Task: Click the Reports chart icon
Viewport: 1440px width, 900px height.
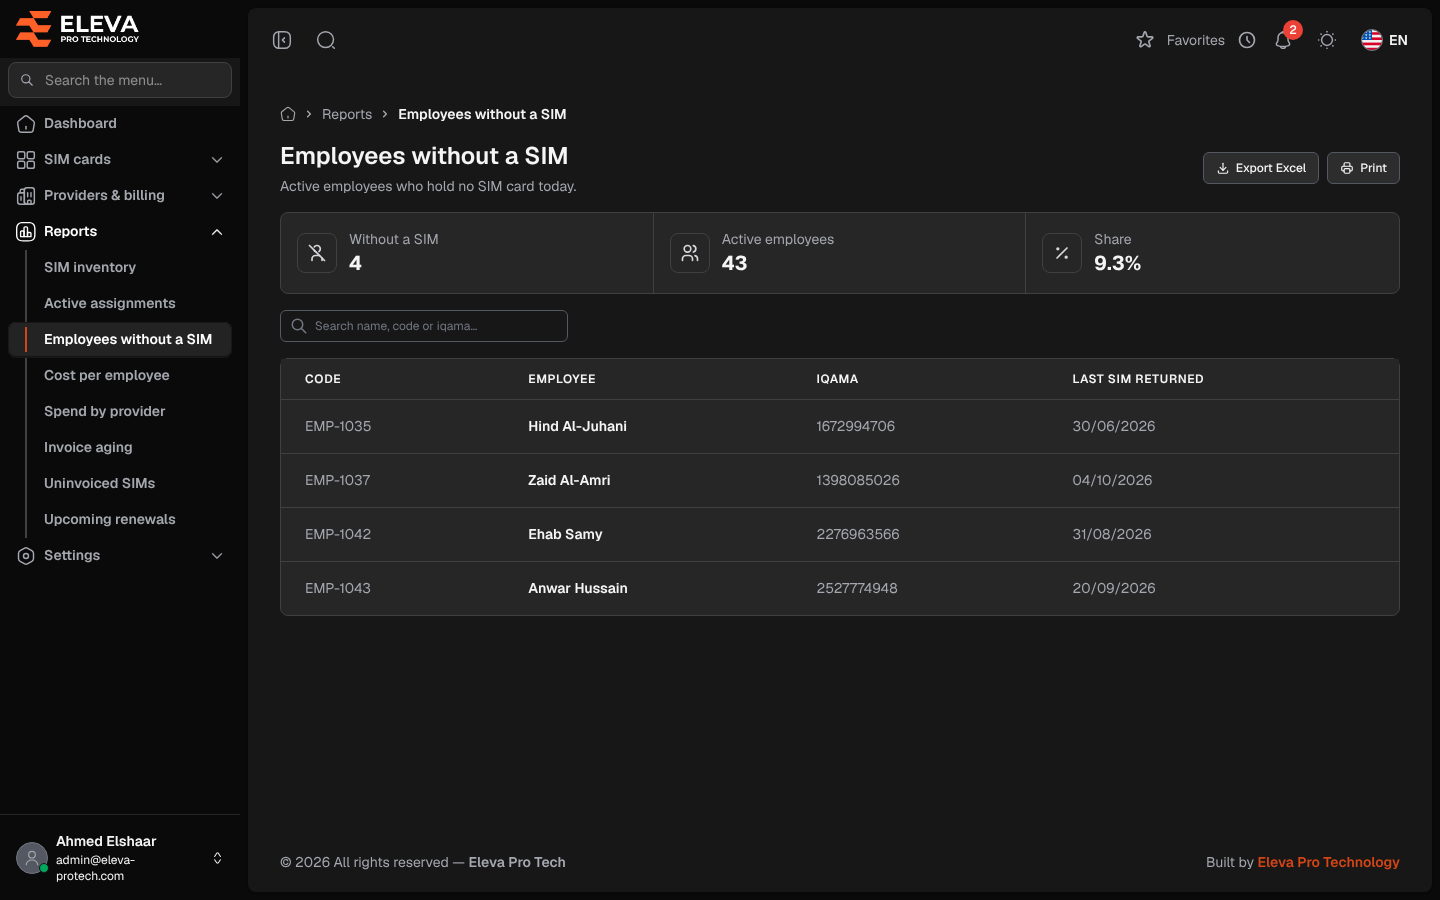Action: tap(26, 232)
